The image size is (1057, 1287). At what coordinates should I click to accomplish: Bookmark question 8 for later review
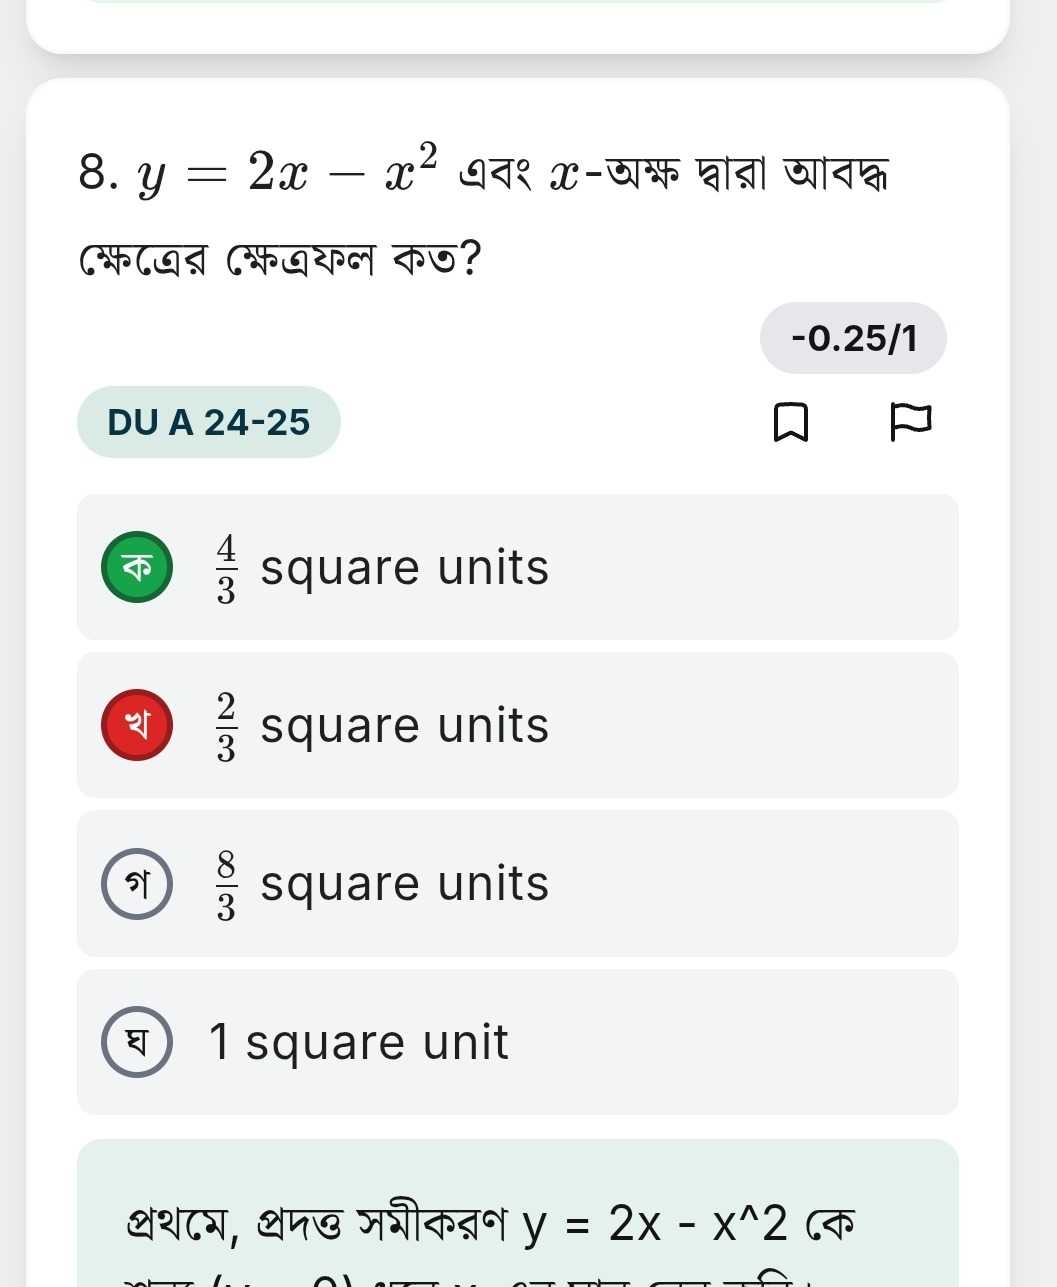792,423
